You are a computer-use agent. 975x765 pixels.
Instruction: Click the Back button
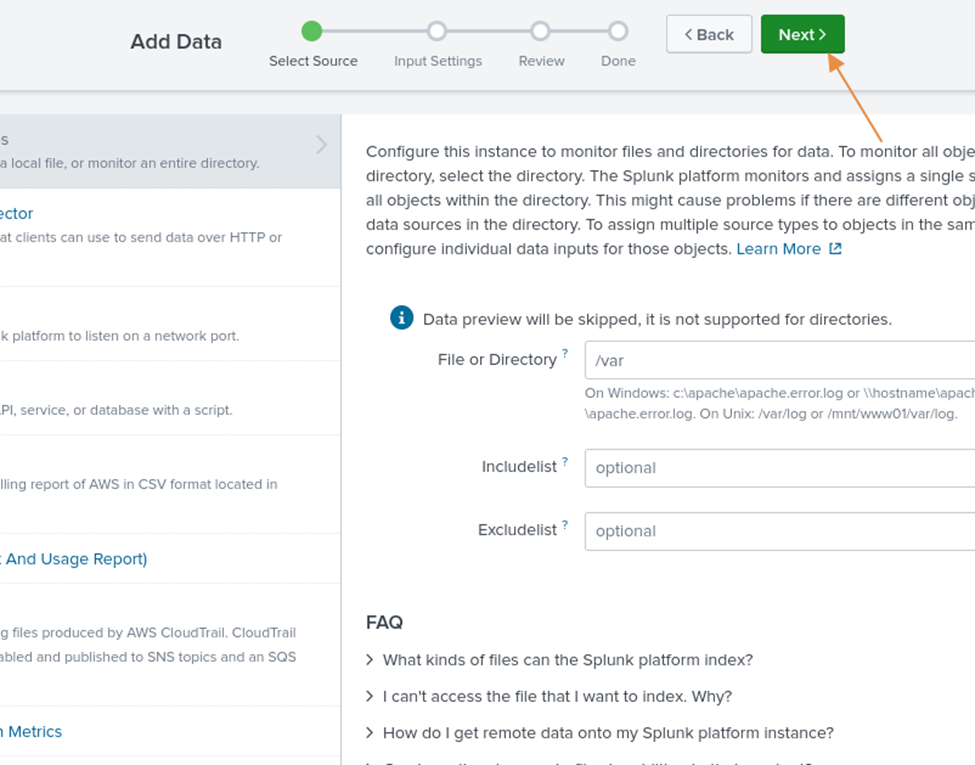pyautogui.click(x=708, y=33)
